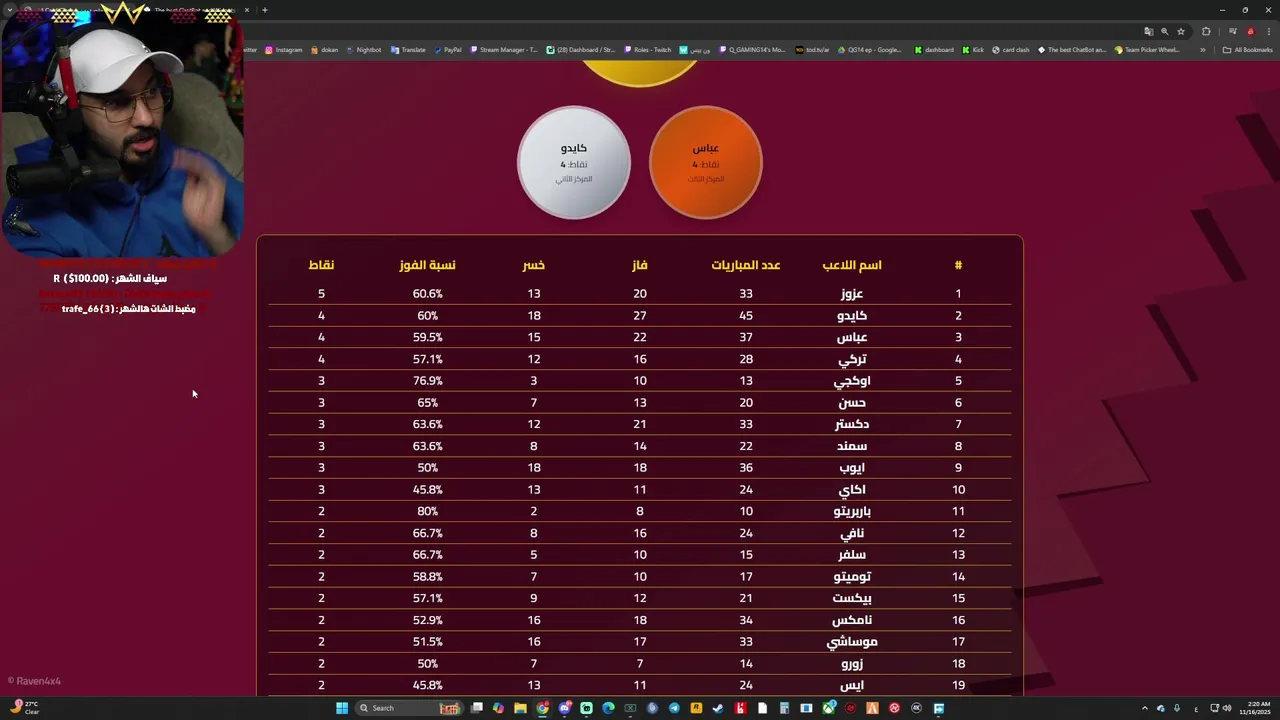This screenshot has width=1280, height=720.
Task: Click the translate page icon in address bar
Action: pyautogui.click(x=1148, y=31)
